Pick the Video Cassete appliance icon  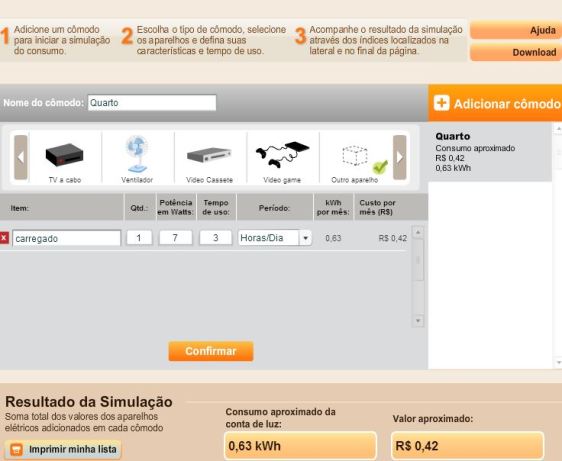pos(210,158)
